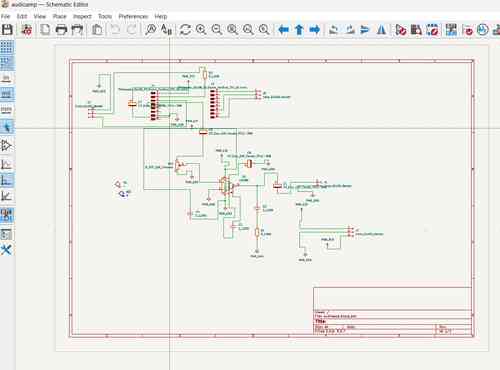Open the Inspect menu
The height and width of the screenshot is (370, 500).
click(x=82, y=16)
